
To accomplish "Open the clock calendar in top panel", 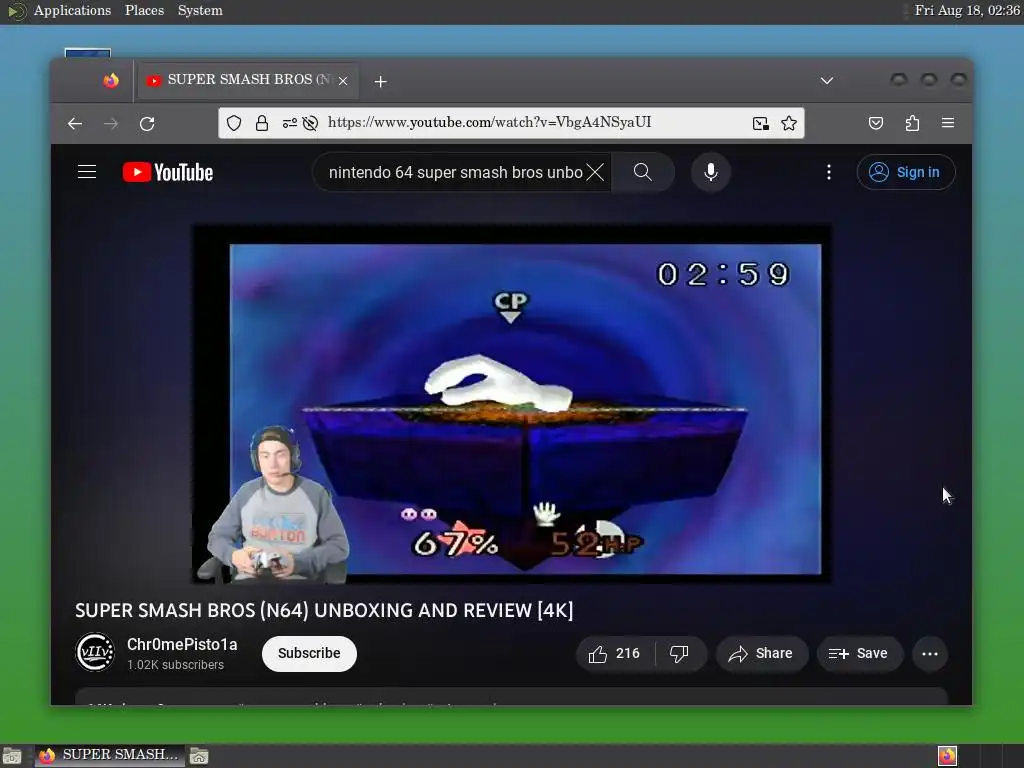I will tap(967, 10).
